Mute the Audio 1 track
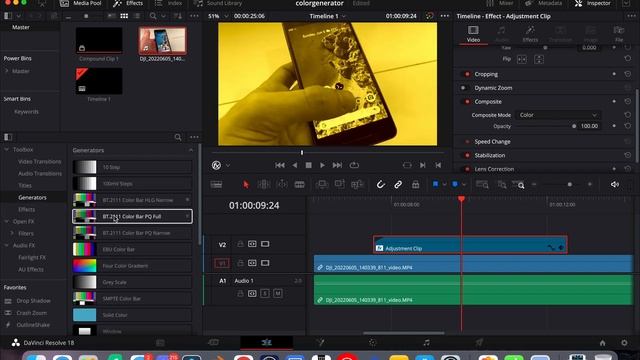 [x=278, y=293]
